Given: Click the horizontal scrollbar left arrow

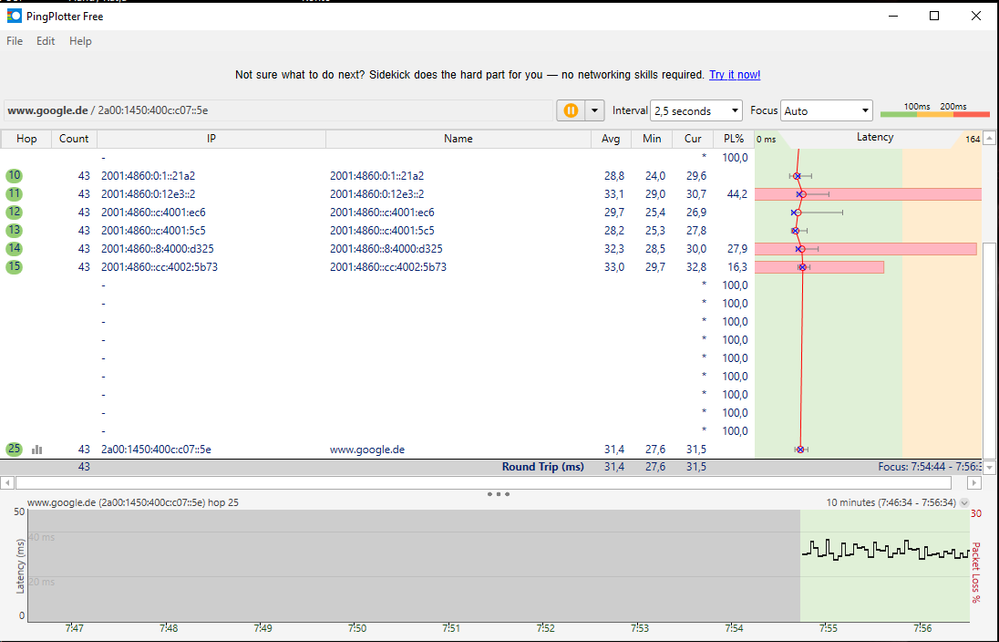Looking at the screenshot, I should [7, 483].
